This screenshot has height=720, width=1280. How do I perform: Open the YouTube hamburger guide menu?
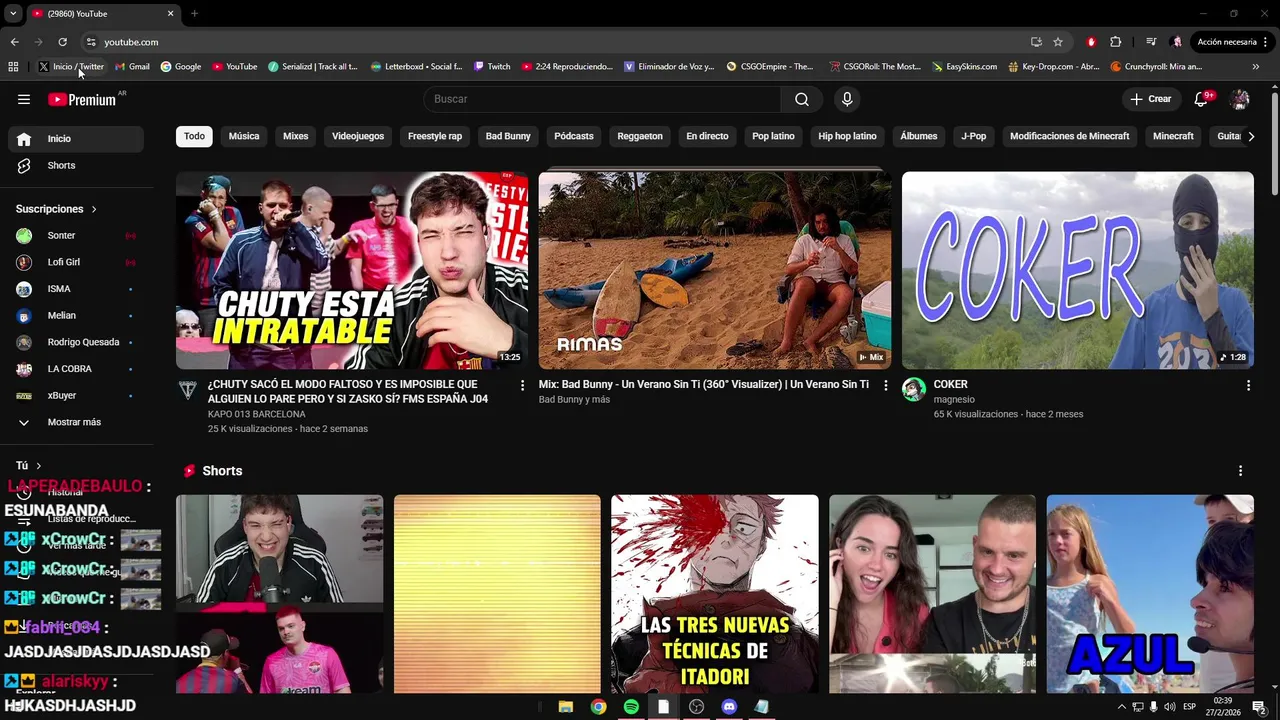pyautogui.click(x=24, y=99)
